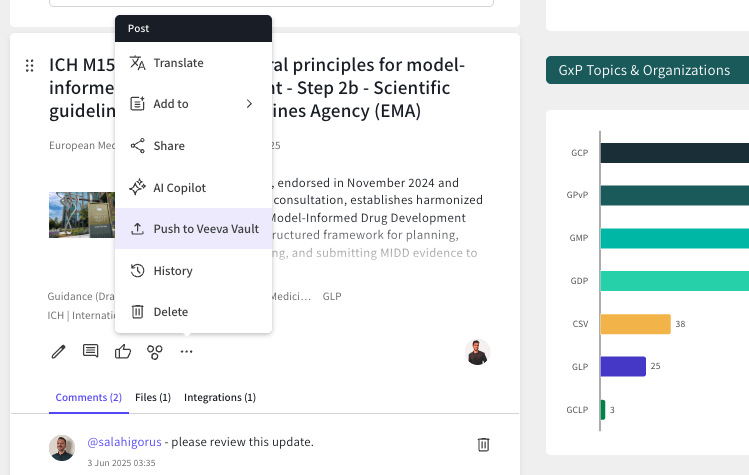The height and width of the screenshot is (475, 749).
Task: Like the post with thumbs-up icon
Action: (123, 351)
